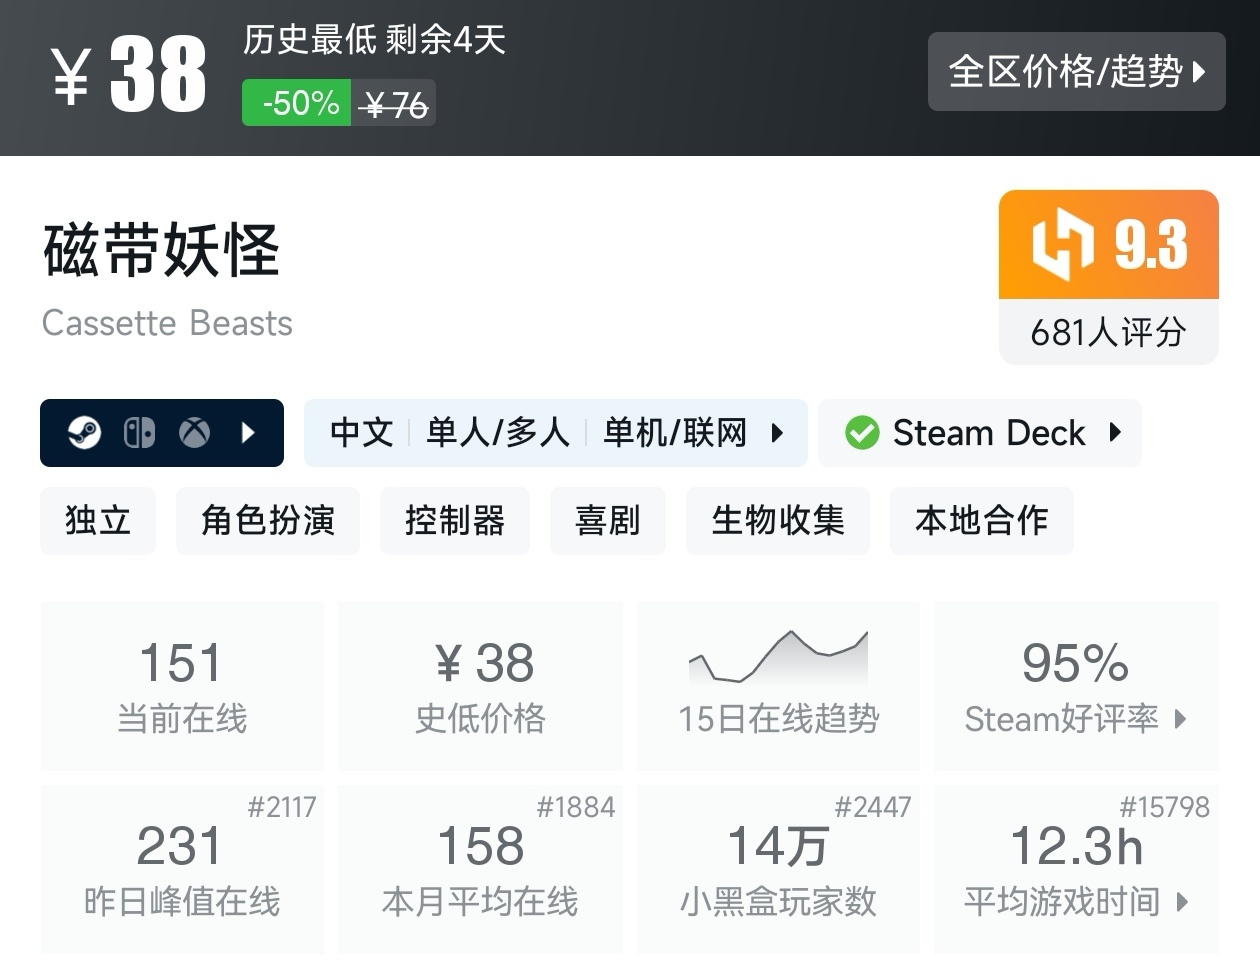Click the 昨日峰值在线 ranking #2117 stat card
This screenshot has width=1260, height=967.
182,868
